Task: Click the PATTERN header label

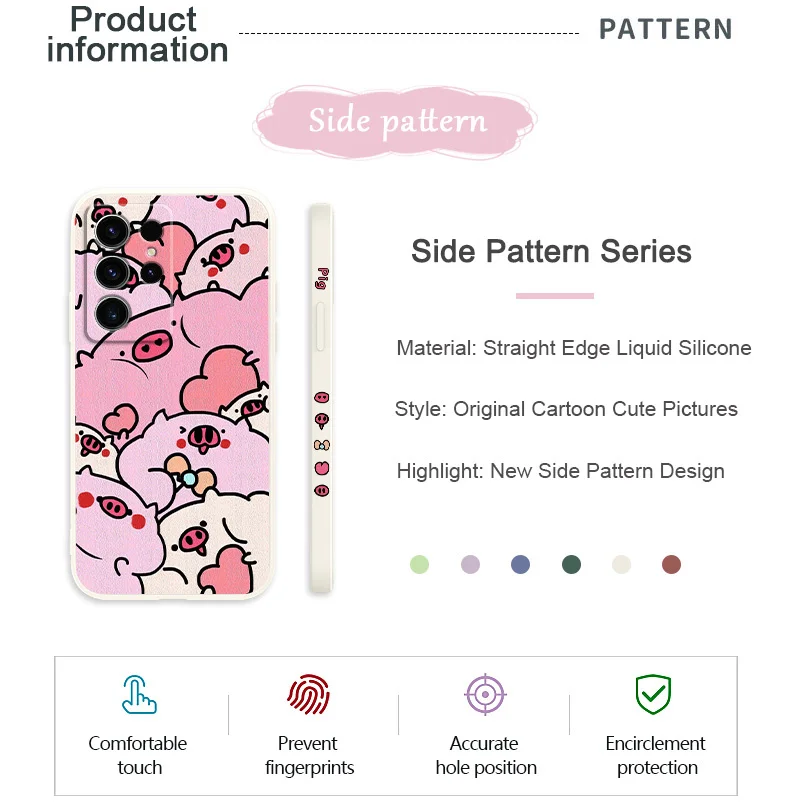Action: (666, 29)
